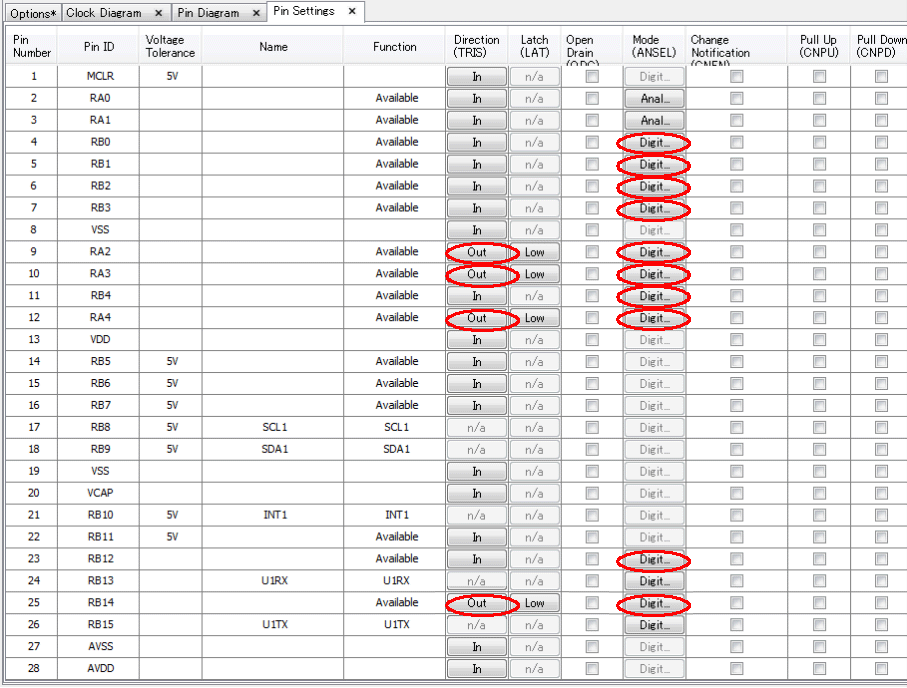Enable Change Notification for pin RB4

[x=736, y=296]
